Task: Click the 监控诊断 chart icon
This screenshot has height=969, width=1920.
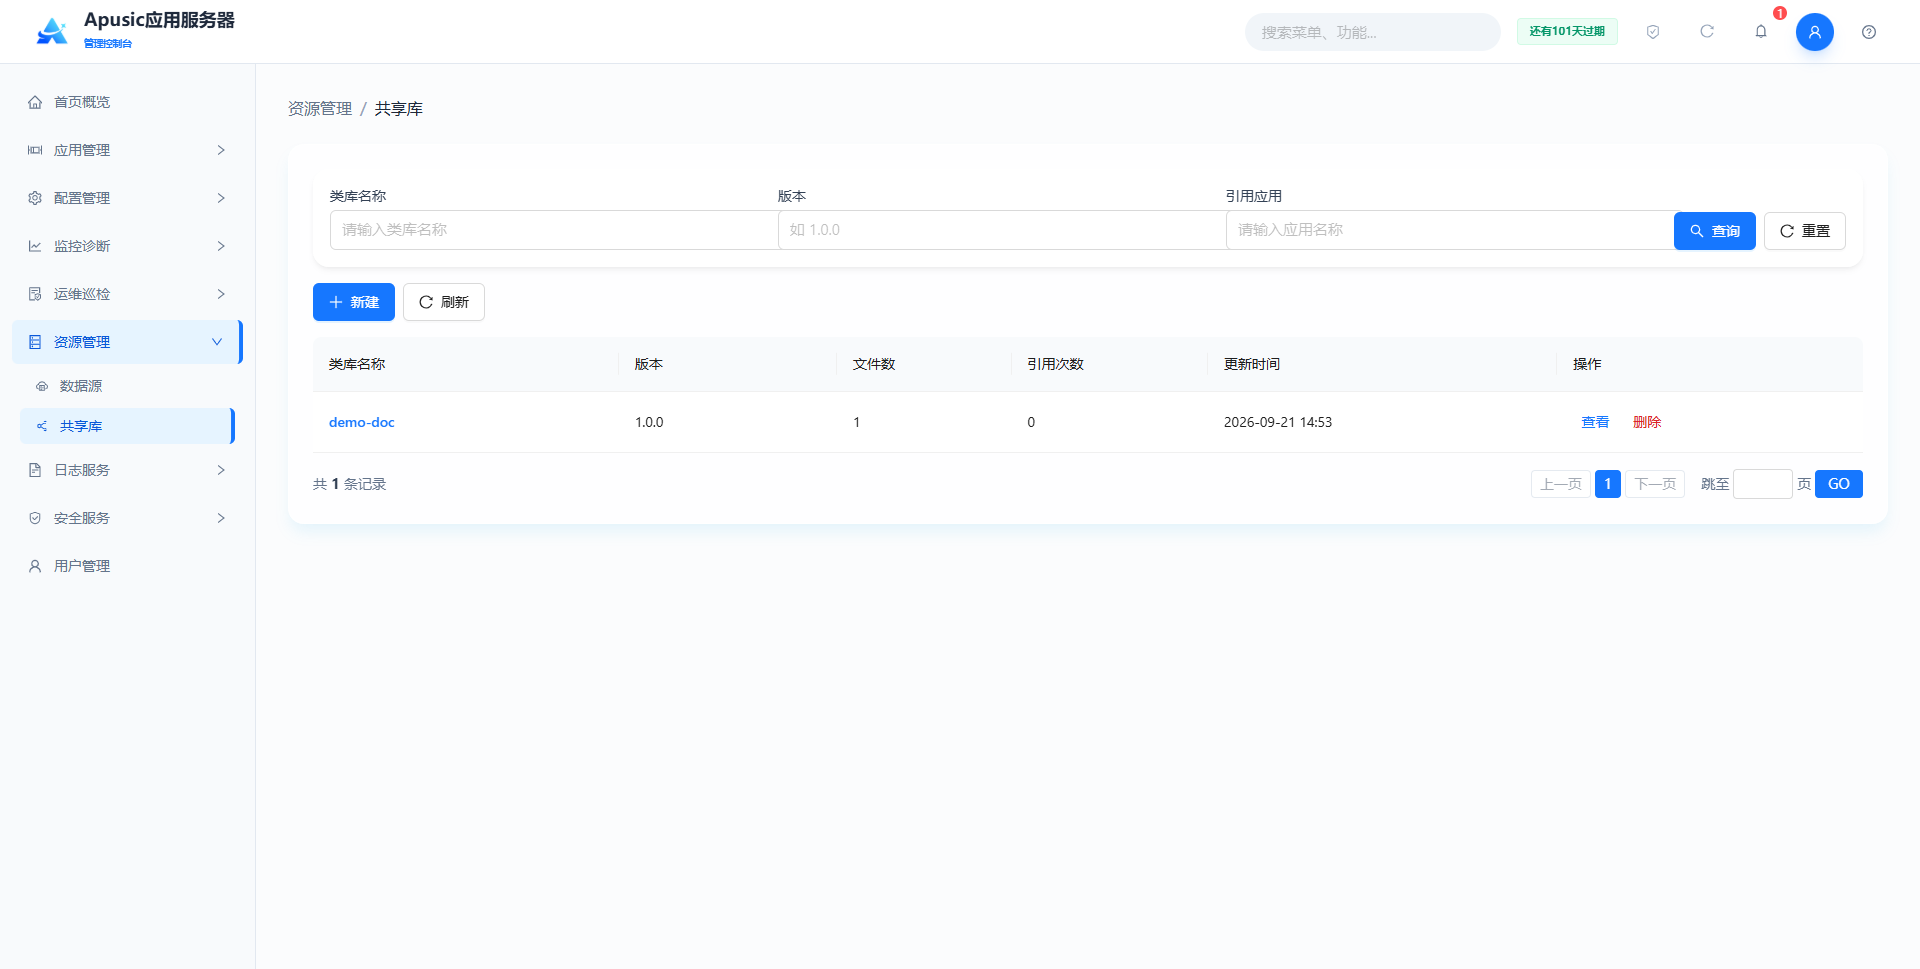Action: click(35, 246)
